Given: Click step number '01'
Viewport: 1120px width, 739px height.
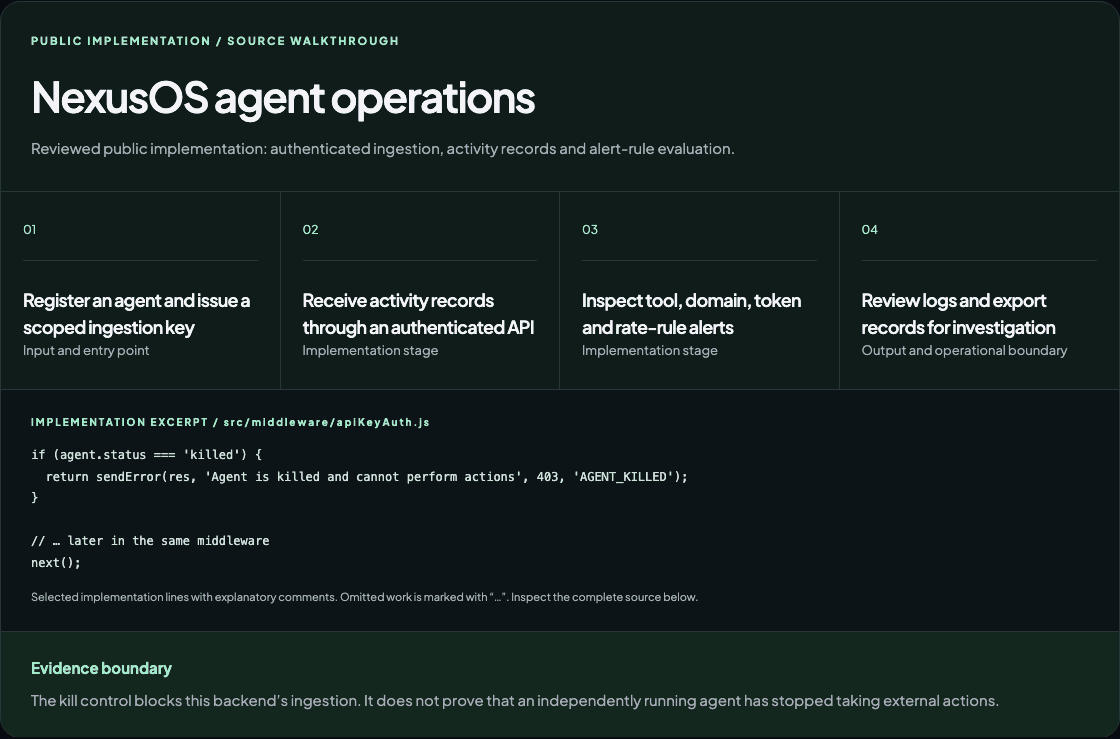Looking at the screenshot, I should pos(29,229).
